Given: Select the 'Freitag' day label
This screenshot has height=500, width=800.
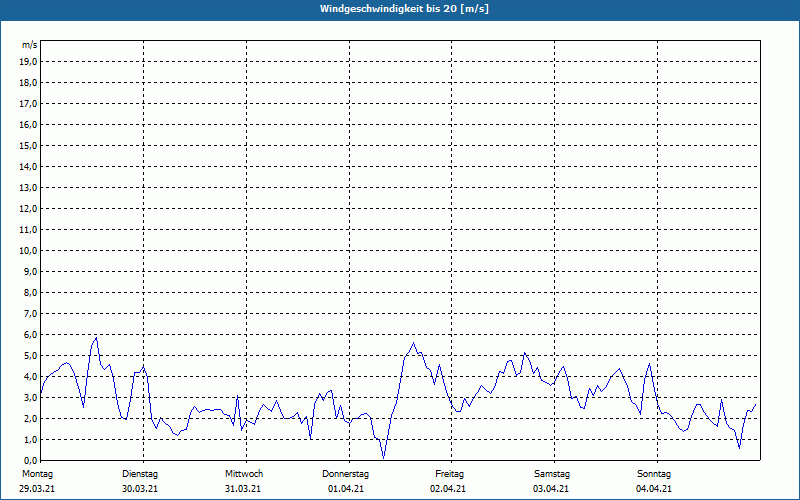Looking at the screenshot, I should click(449, 474).
